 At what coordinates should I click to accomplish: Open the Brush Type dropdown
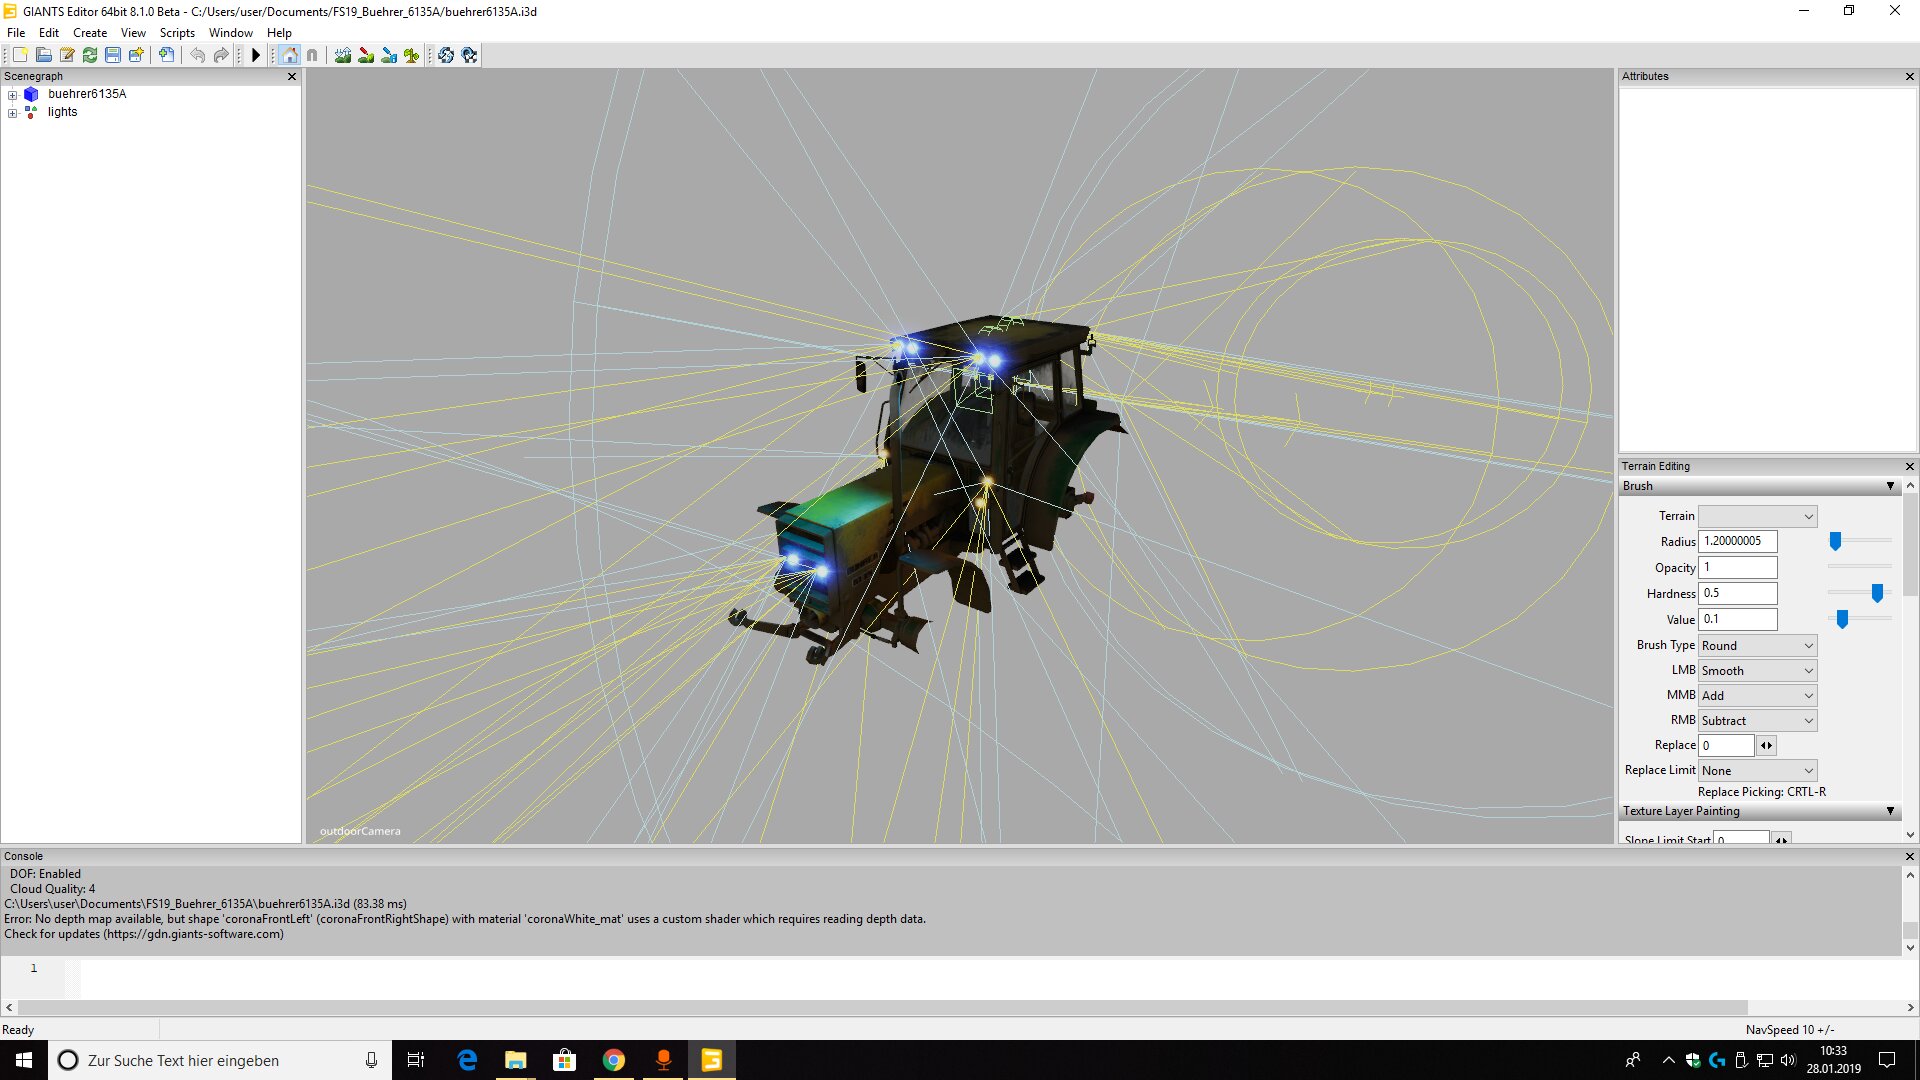[x=1757, y=646]
